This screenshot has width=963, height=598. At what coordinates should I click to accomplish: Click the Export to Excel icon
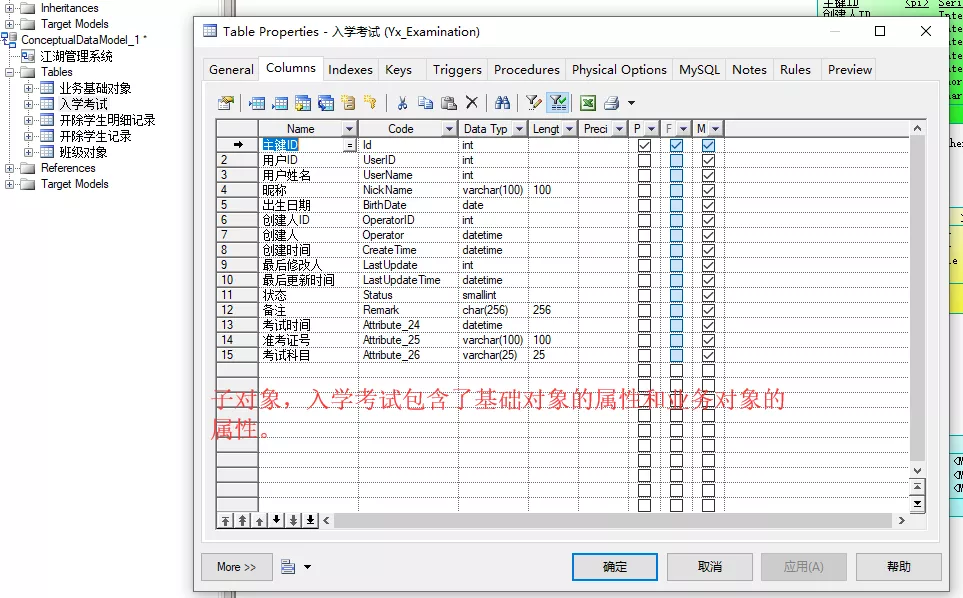(x=588, y=103)
